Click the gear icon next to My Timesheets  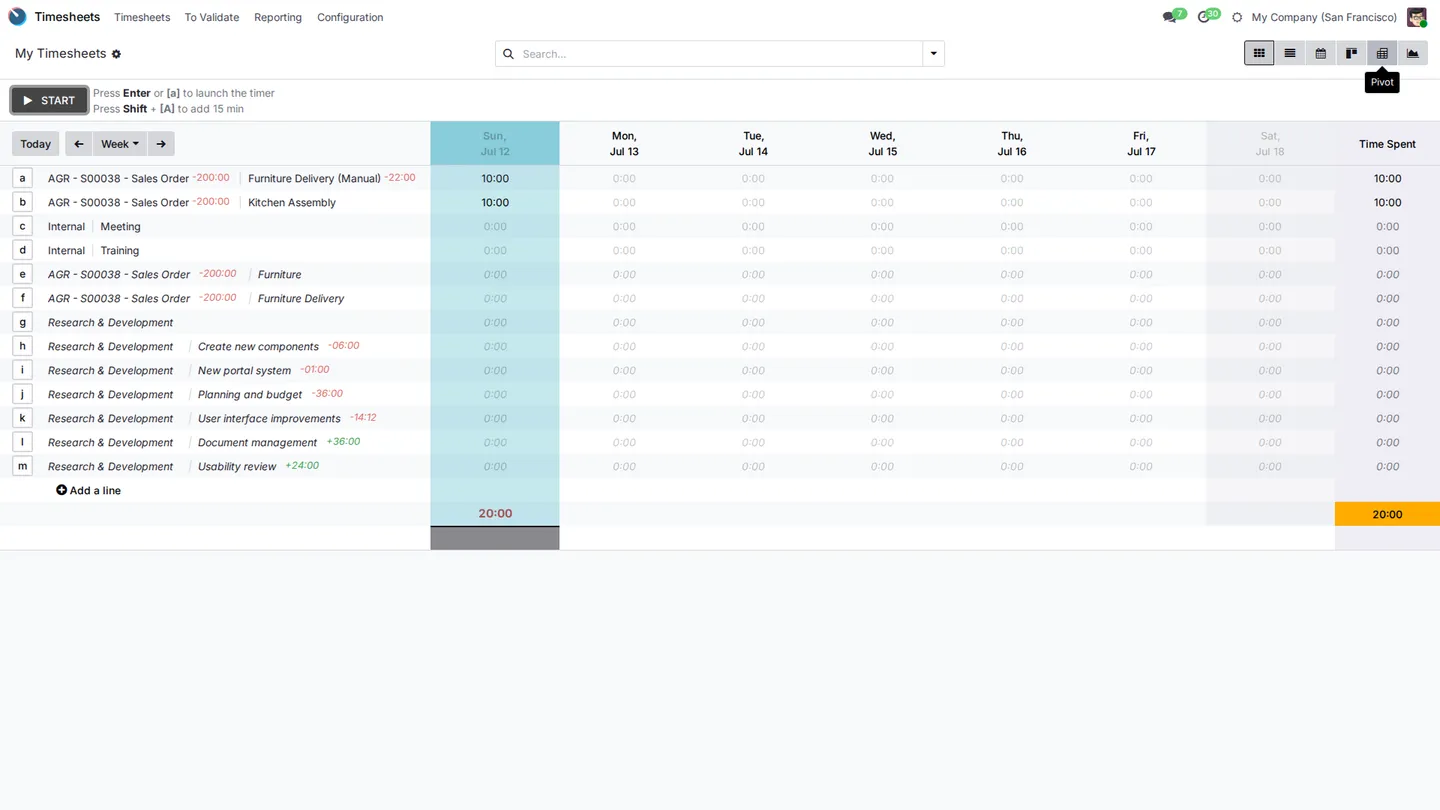point(116,54)
